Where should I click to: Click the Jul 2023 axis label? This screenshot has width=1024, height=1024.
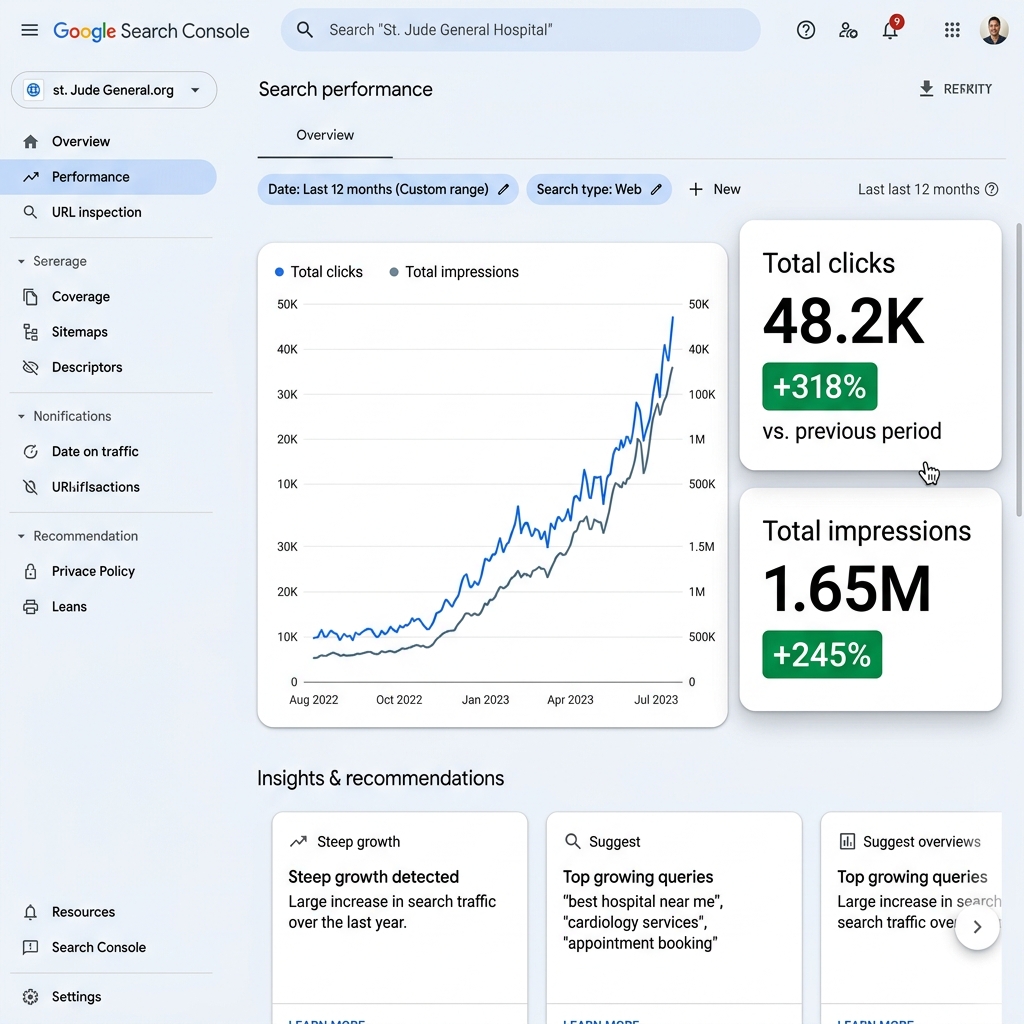(656, 700)
